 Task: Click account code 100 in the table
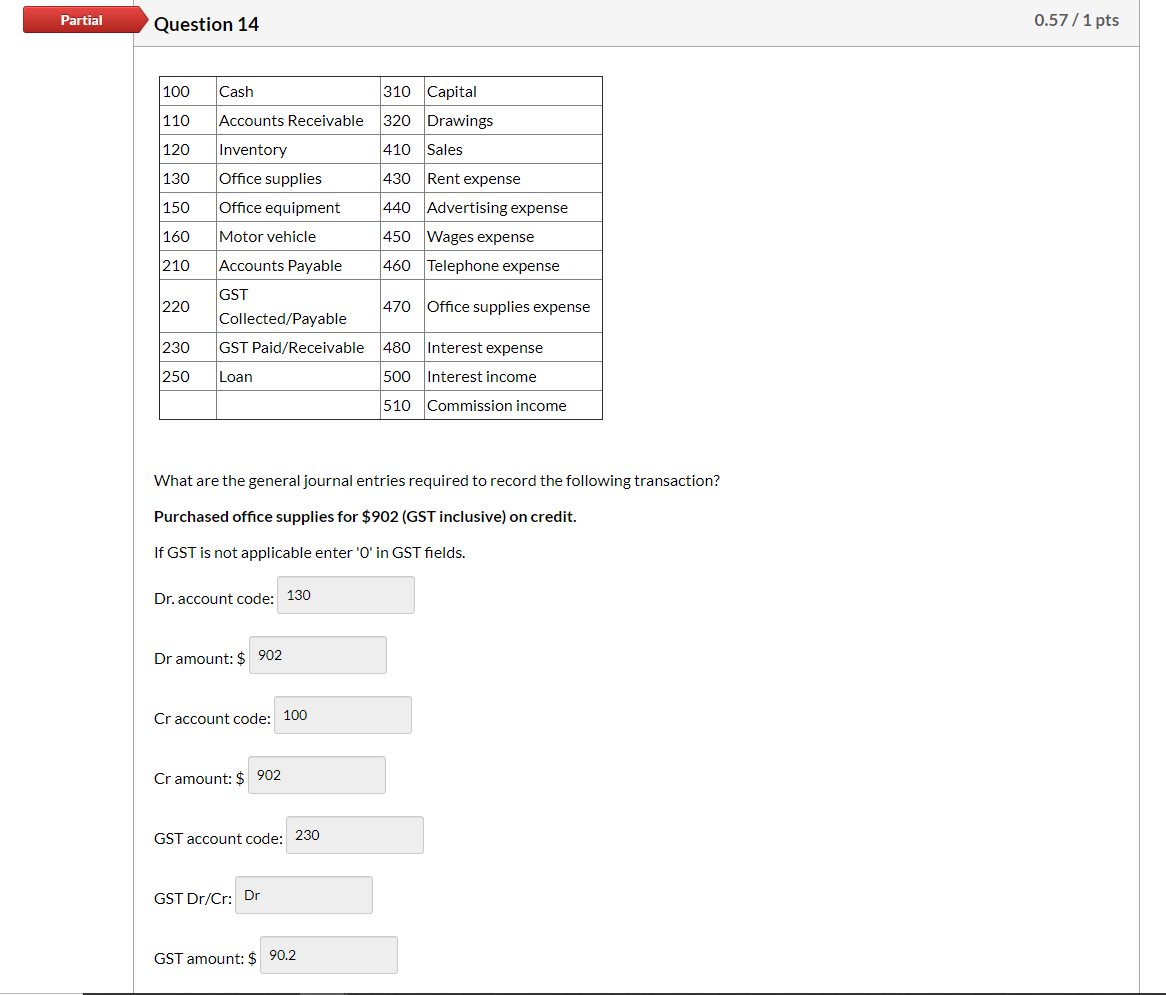(x=187, y=91)
